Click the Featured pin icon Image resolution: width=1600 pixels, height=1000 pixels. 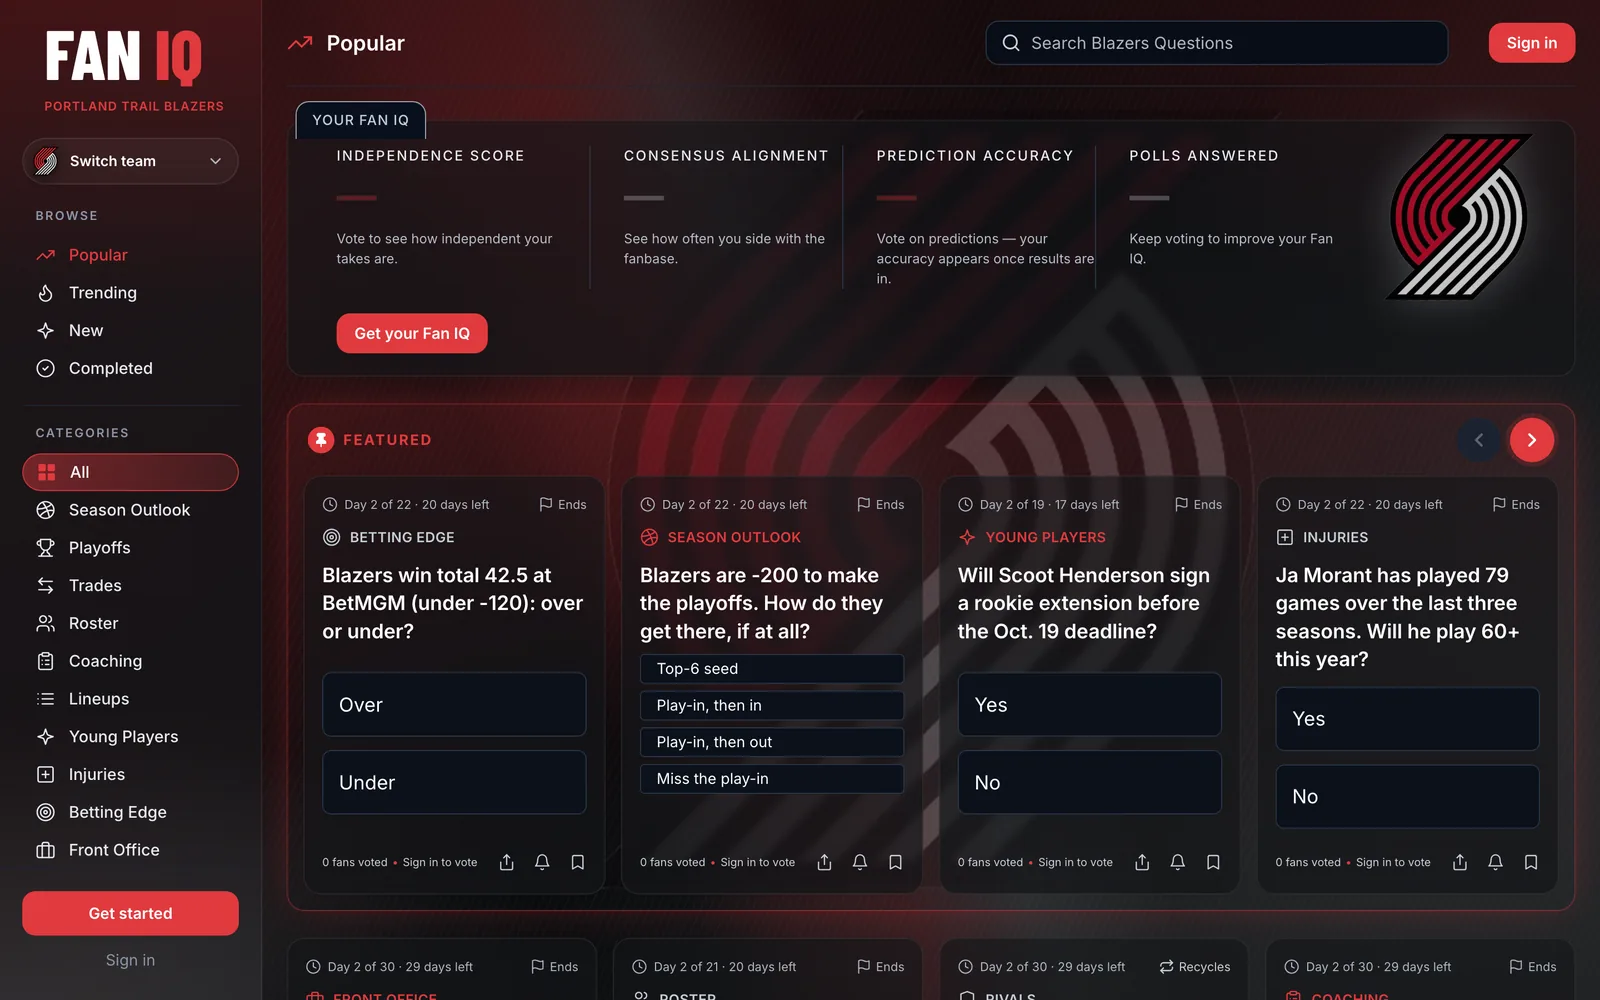pos(321,440)
